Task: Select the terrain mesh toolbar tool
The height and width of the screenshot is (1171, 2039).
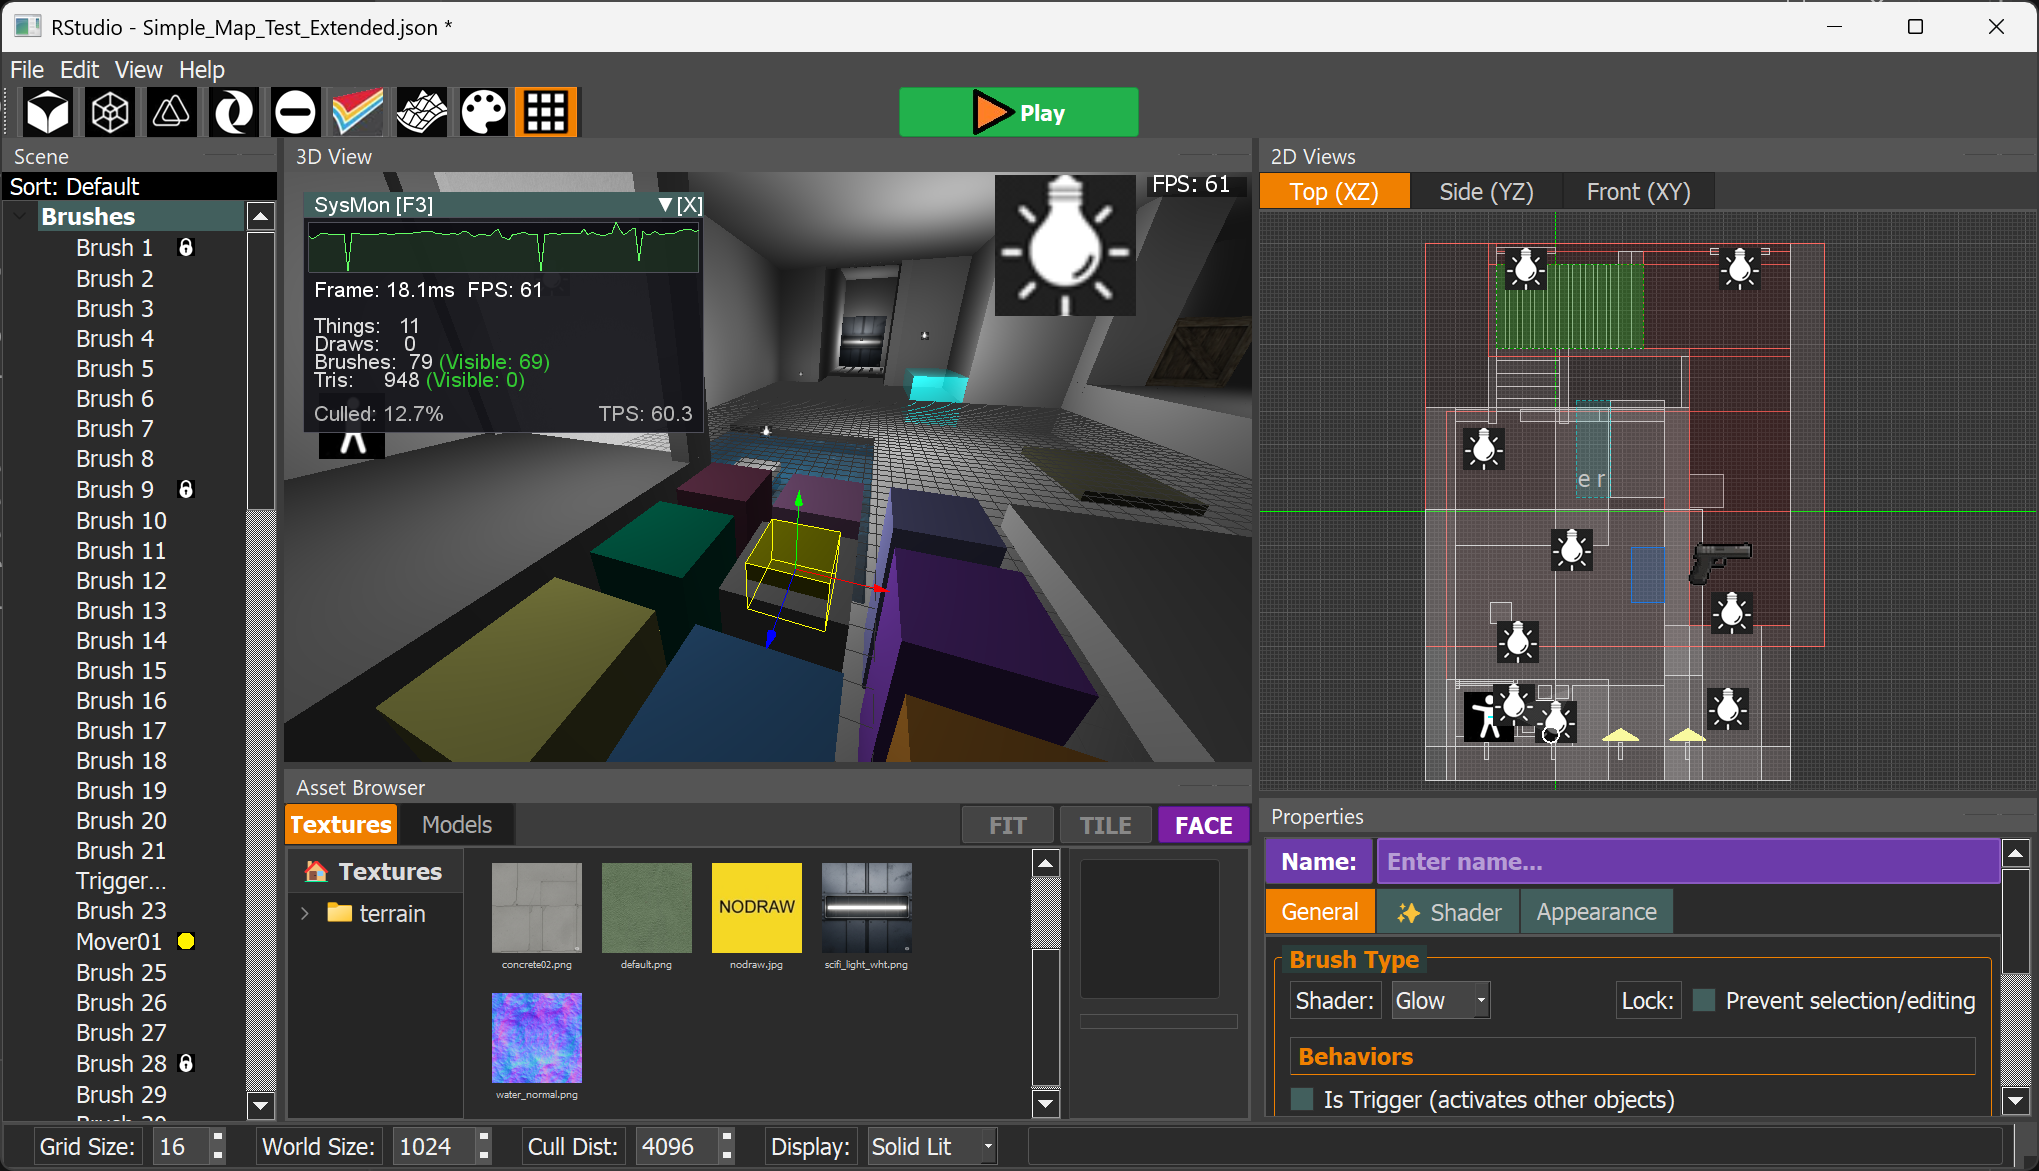Action: 421,112
